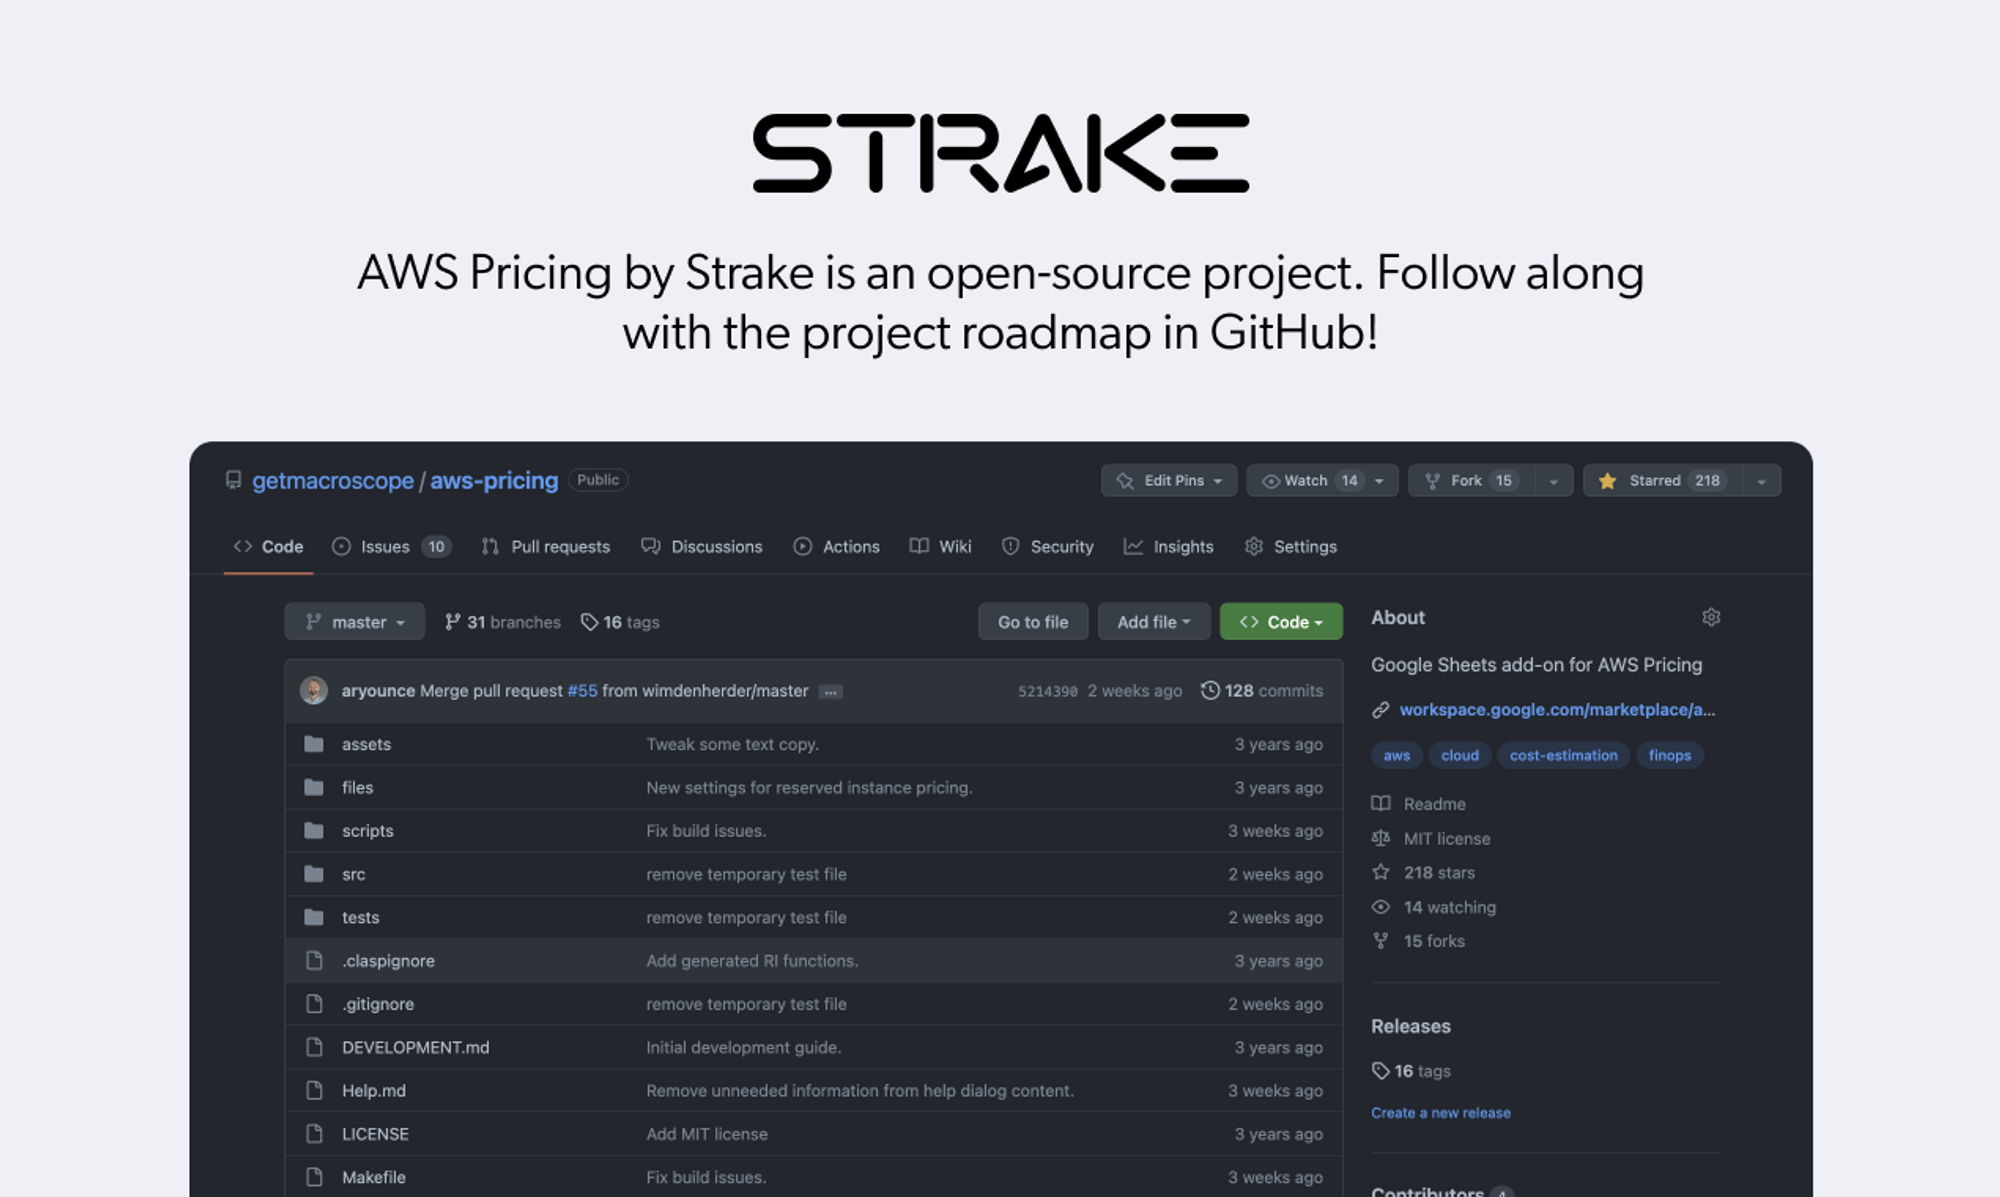Viewport: 2000px width, 1197px height.
Task: Switch to the Code tab
Action: click(268, 547)
